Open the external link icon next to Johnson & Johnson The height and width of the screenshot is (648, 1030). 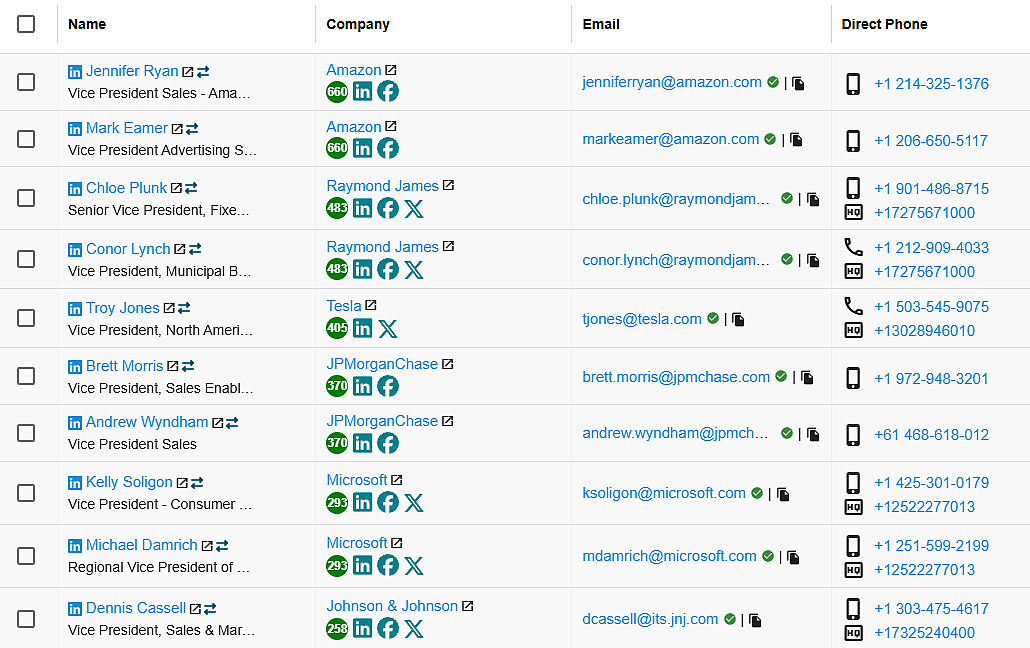pos(467,606)
